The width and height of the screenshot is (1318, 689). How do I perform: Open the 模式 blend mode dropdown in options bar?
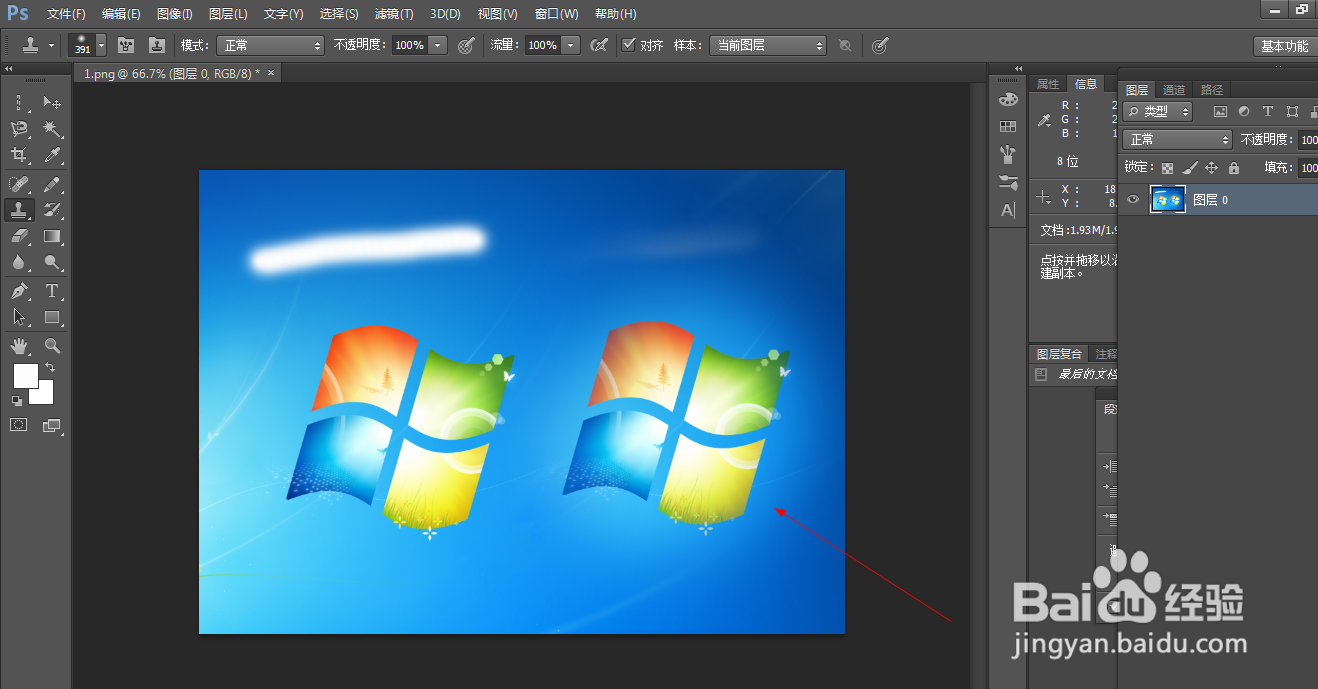[x=272, y=45]
